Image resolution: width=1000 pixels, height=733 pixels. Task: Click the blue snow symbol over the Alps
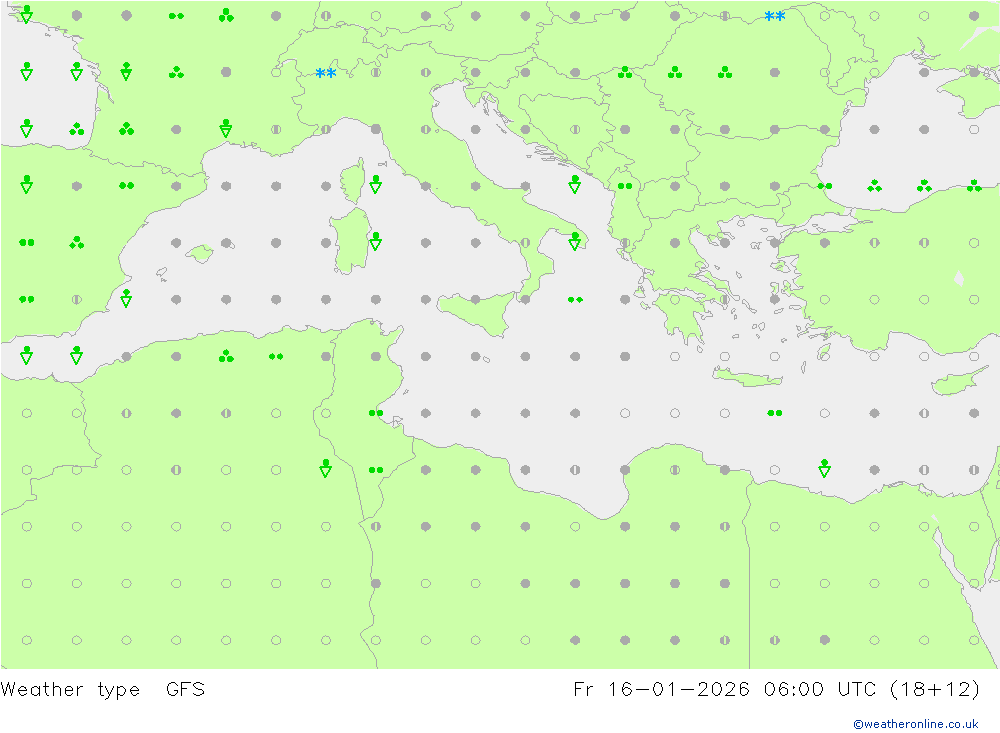click(326, 73)
